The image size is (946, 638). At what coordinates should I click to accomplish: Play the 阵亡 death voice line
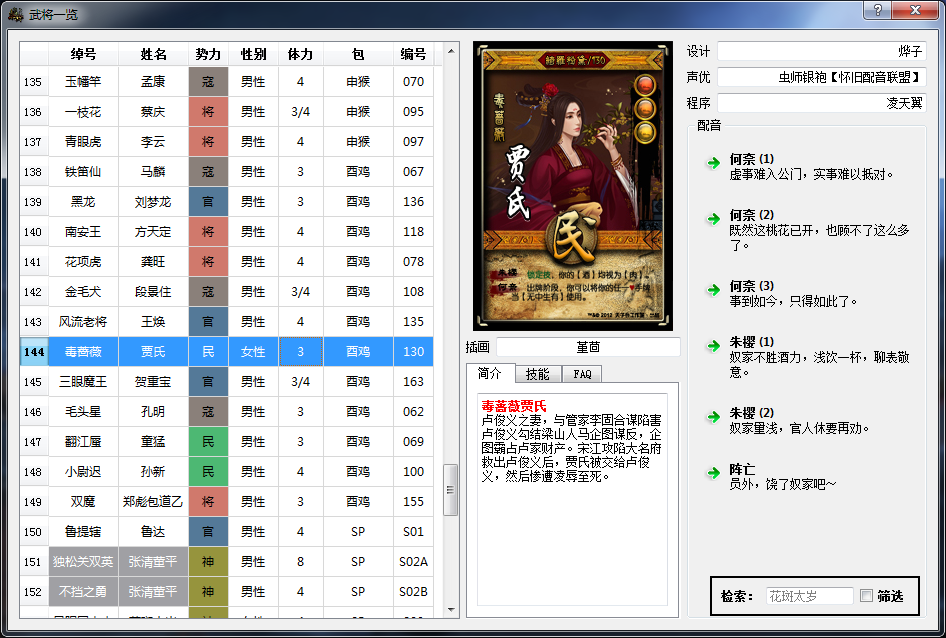point(714,473)
